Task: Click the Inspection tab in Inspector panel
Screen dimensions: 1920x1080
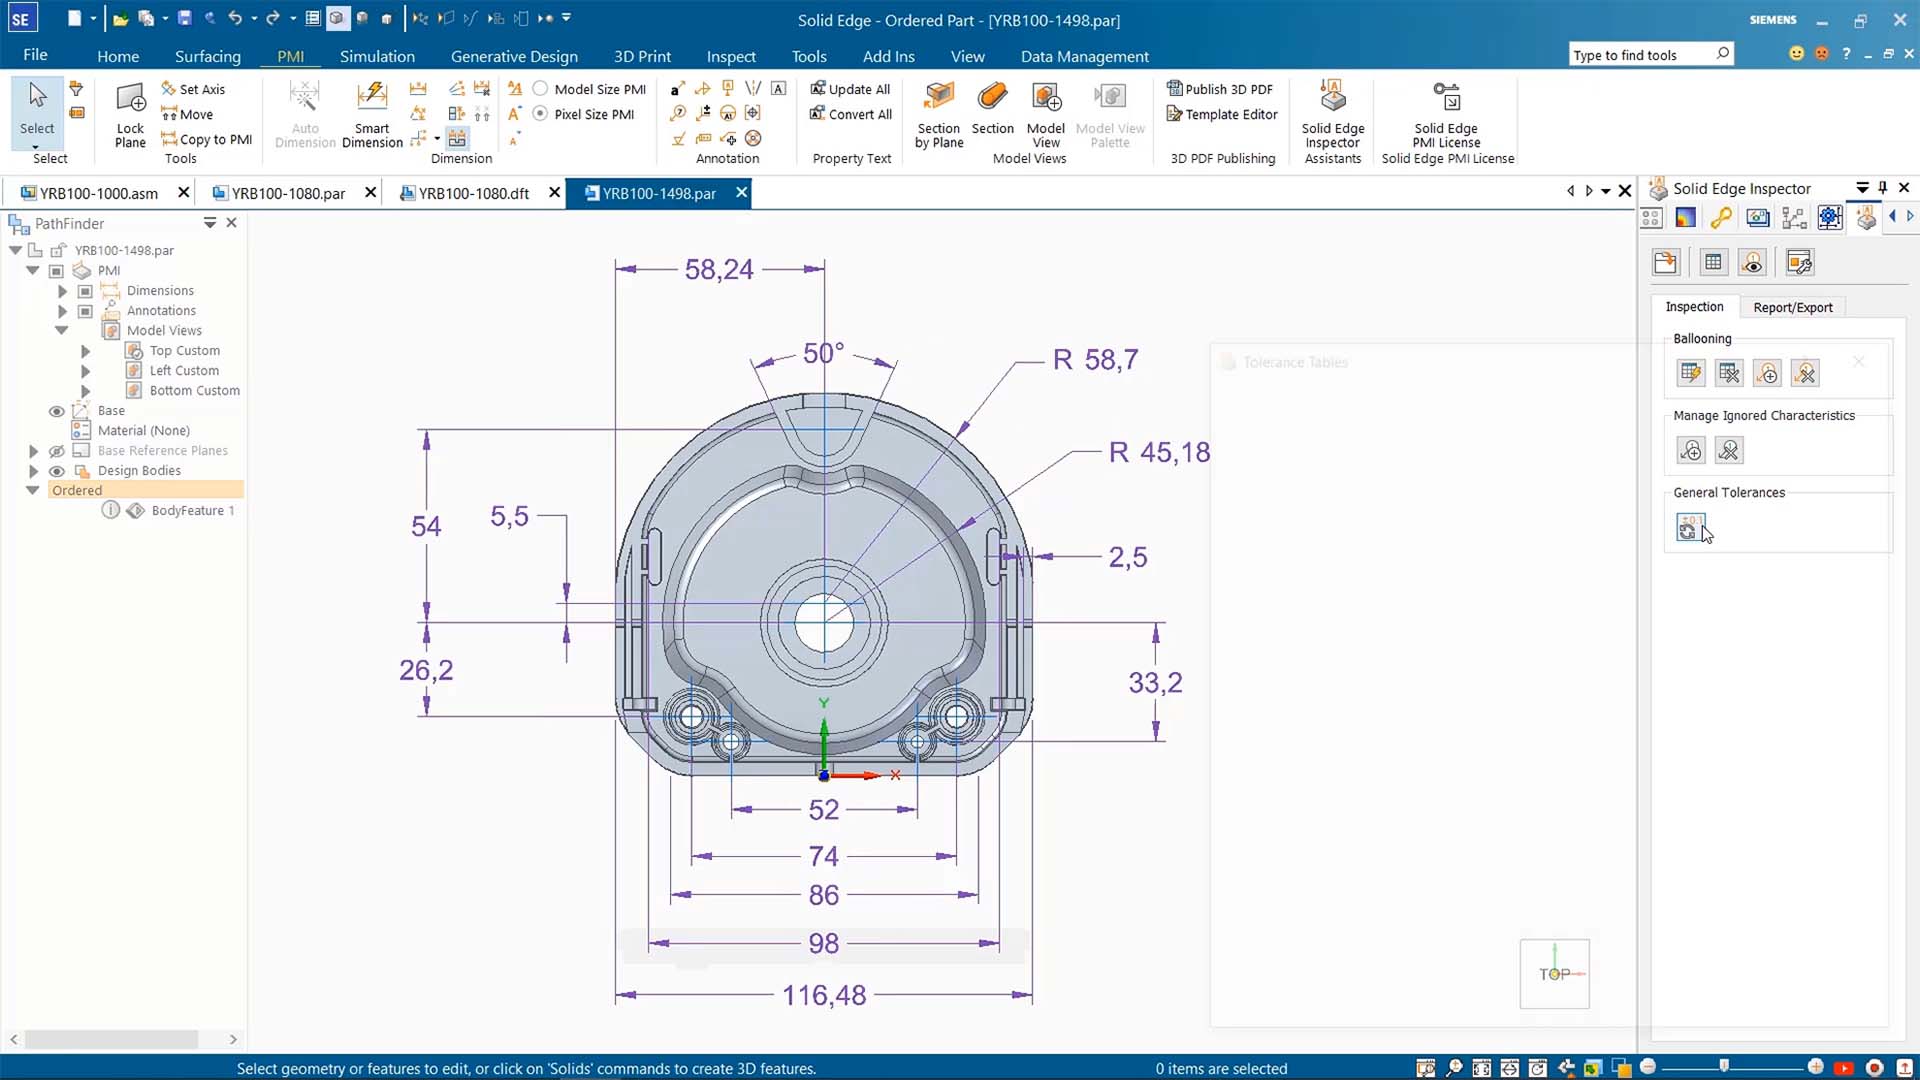Action: pyautogui.click(x=1696, y=307)
